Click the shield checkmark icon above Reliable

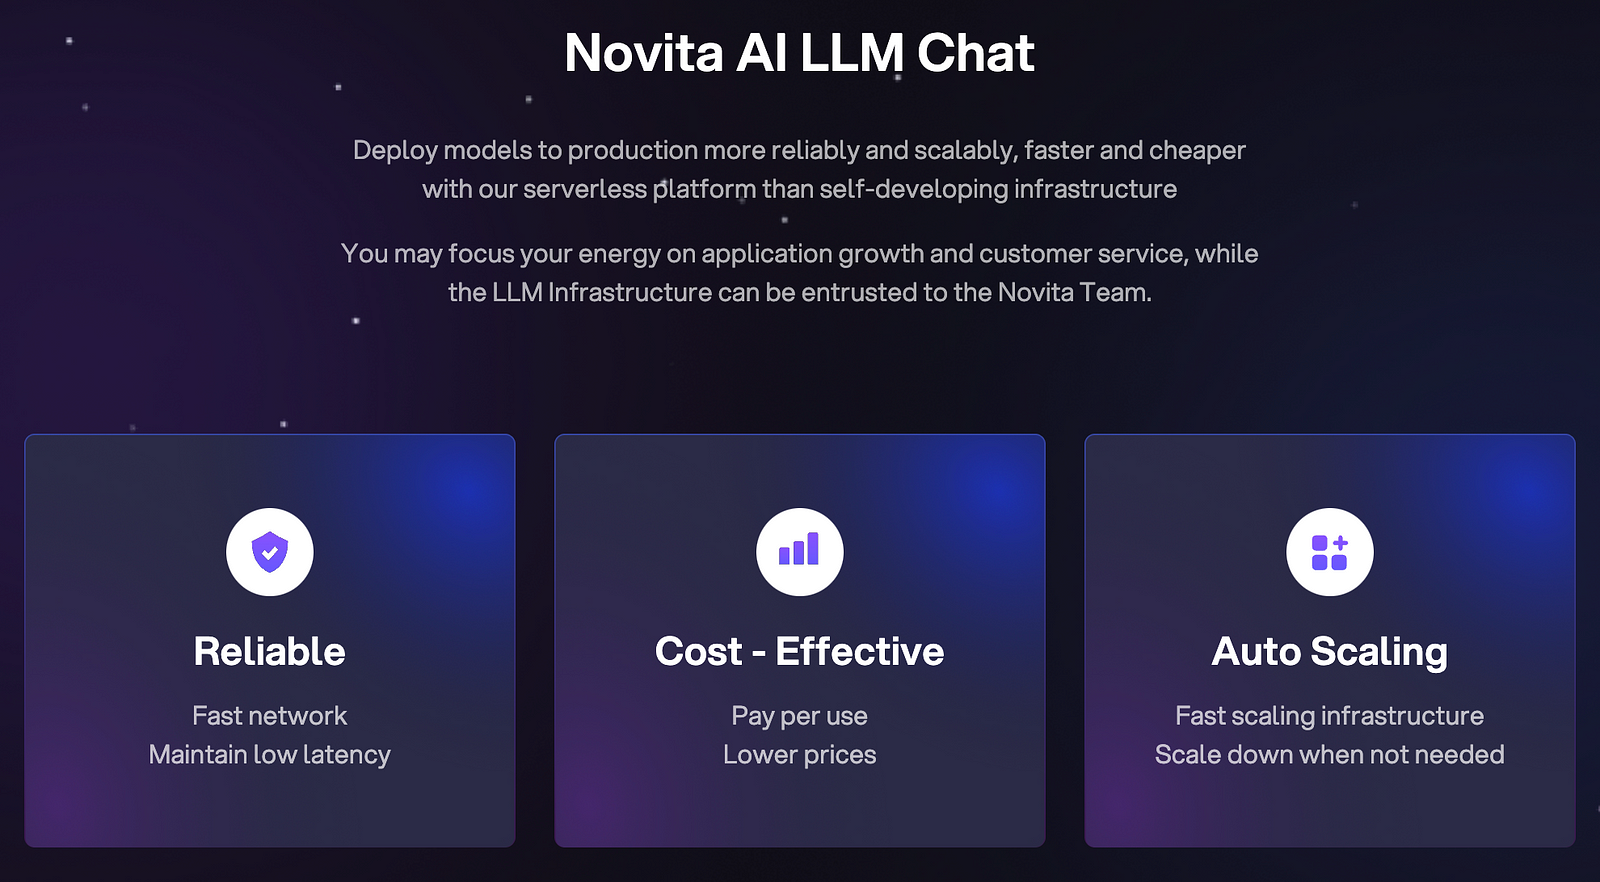(x=270, y=552)
